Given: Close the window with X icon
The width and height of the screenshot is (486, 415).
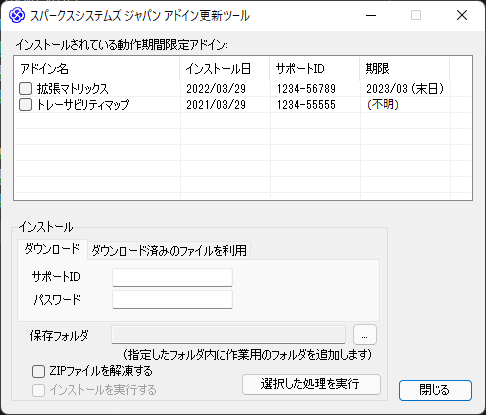Looking at the screenshot, I should [462, 15].
